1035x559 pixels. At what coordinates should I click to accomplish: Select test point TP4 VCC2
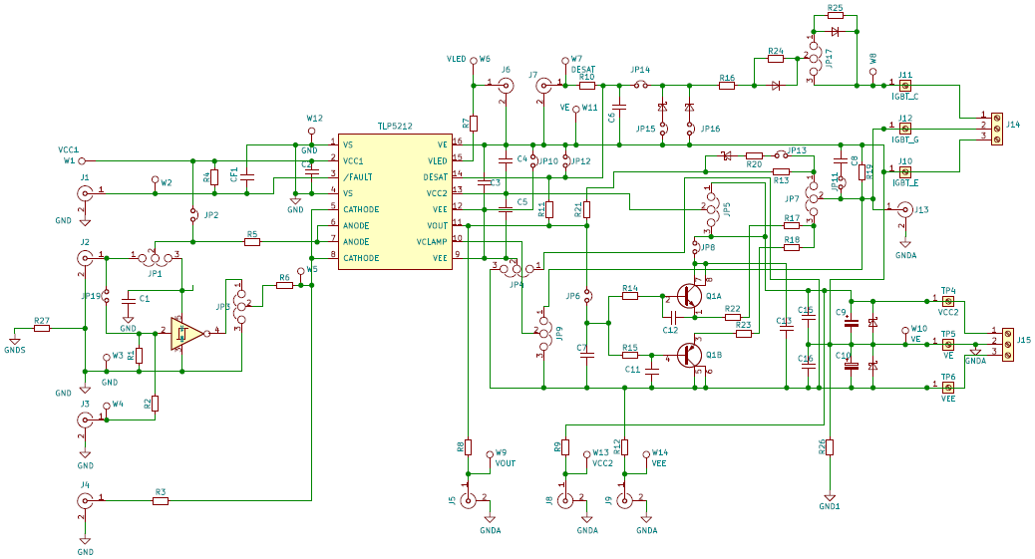coord(948,300)
